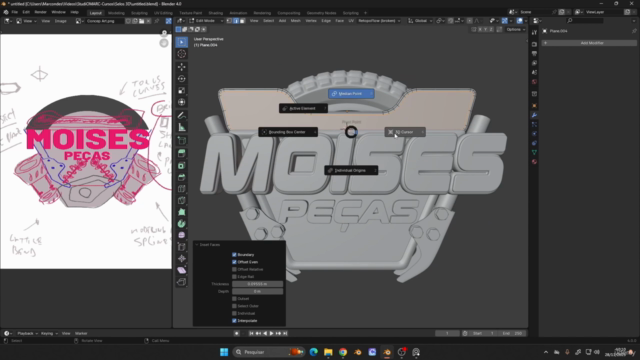Select the Loop Cut tool
Screen dimensions: 640x360
pyautogui.click(x=182, y=189)
